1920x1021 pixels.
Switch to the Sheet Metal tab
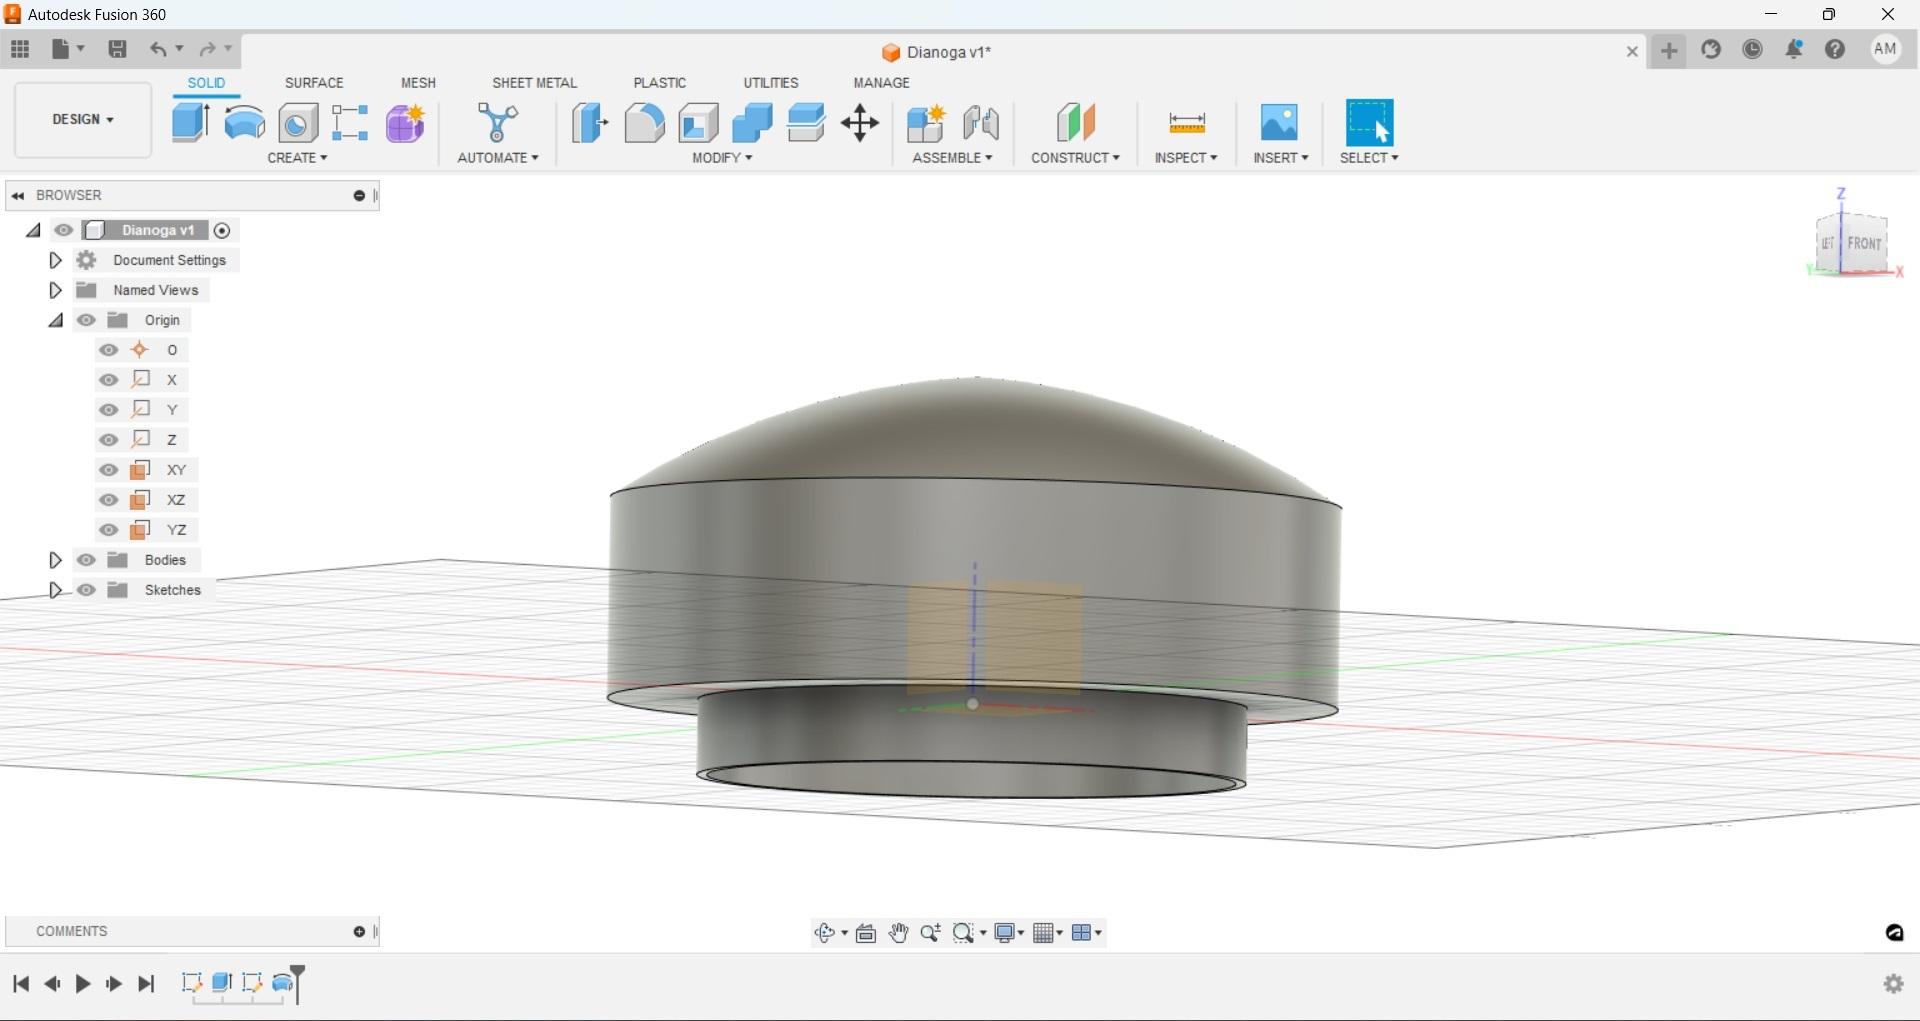point(534,83)
